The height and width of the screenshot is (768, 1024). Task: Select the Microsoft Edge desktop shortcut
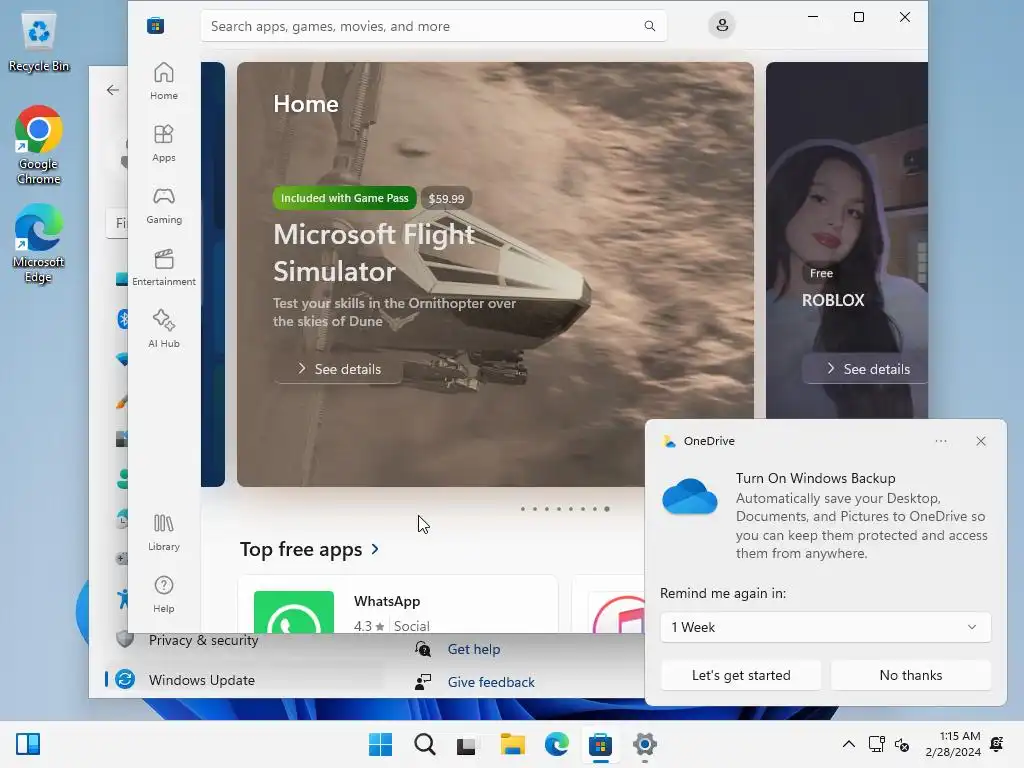39,244
